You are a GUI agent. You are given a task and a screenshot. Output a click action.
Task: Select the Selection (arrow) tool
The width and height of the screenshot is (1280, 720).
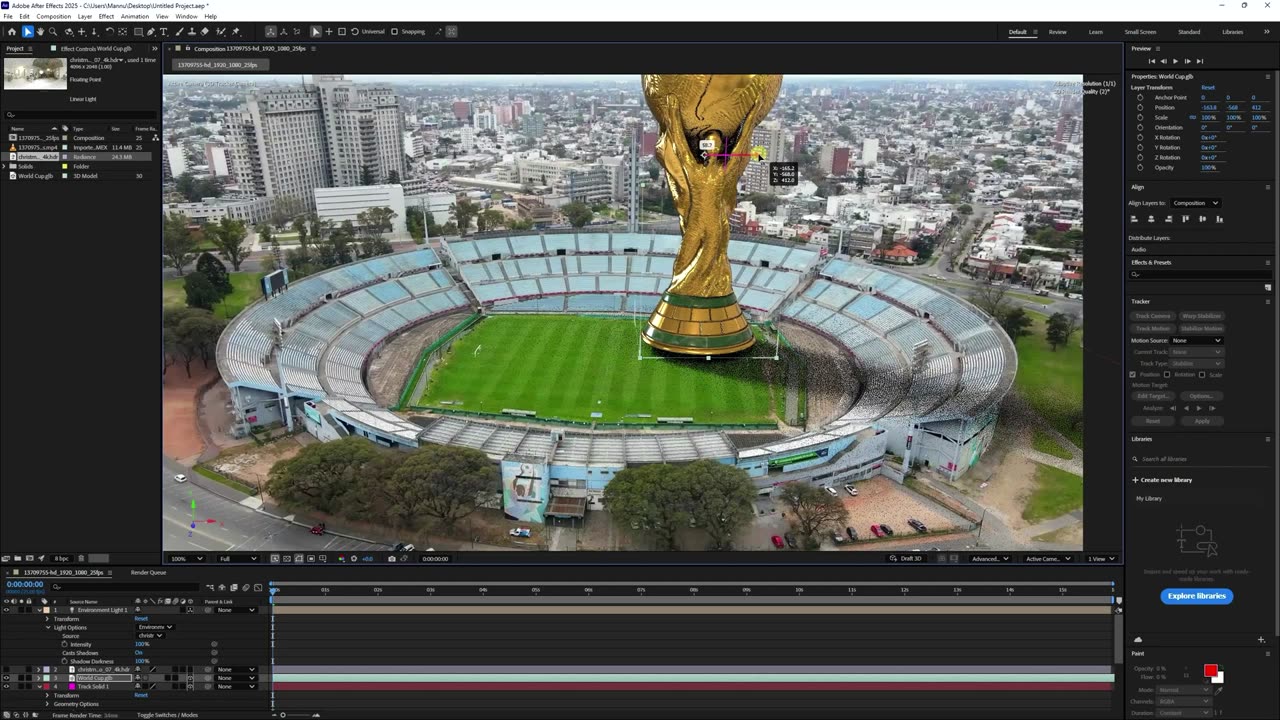point(27,32)
